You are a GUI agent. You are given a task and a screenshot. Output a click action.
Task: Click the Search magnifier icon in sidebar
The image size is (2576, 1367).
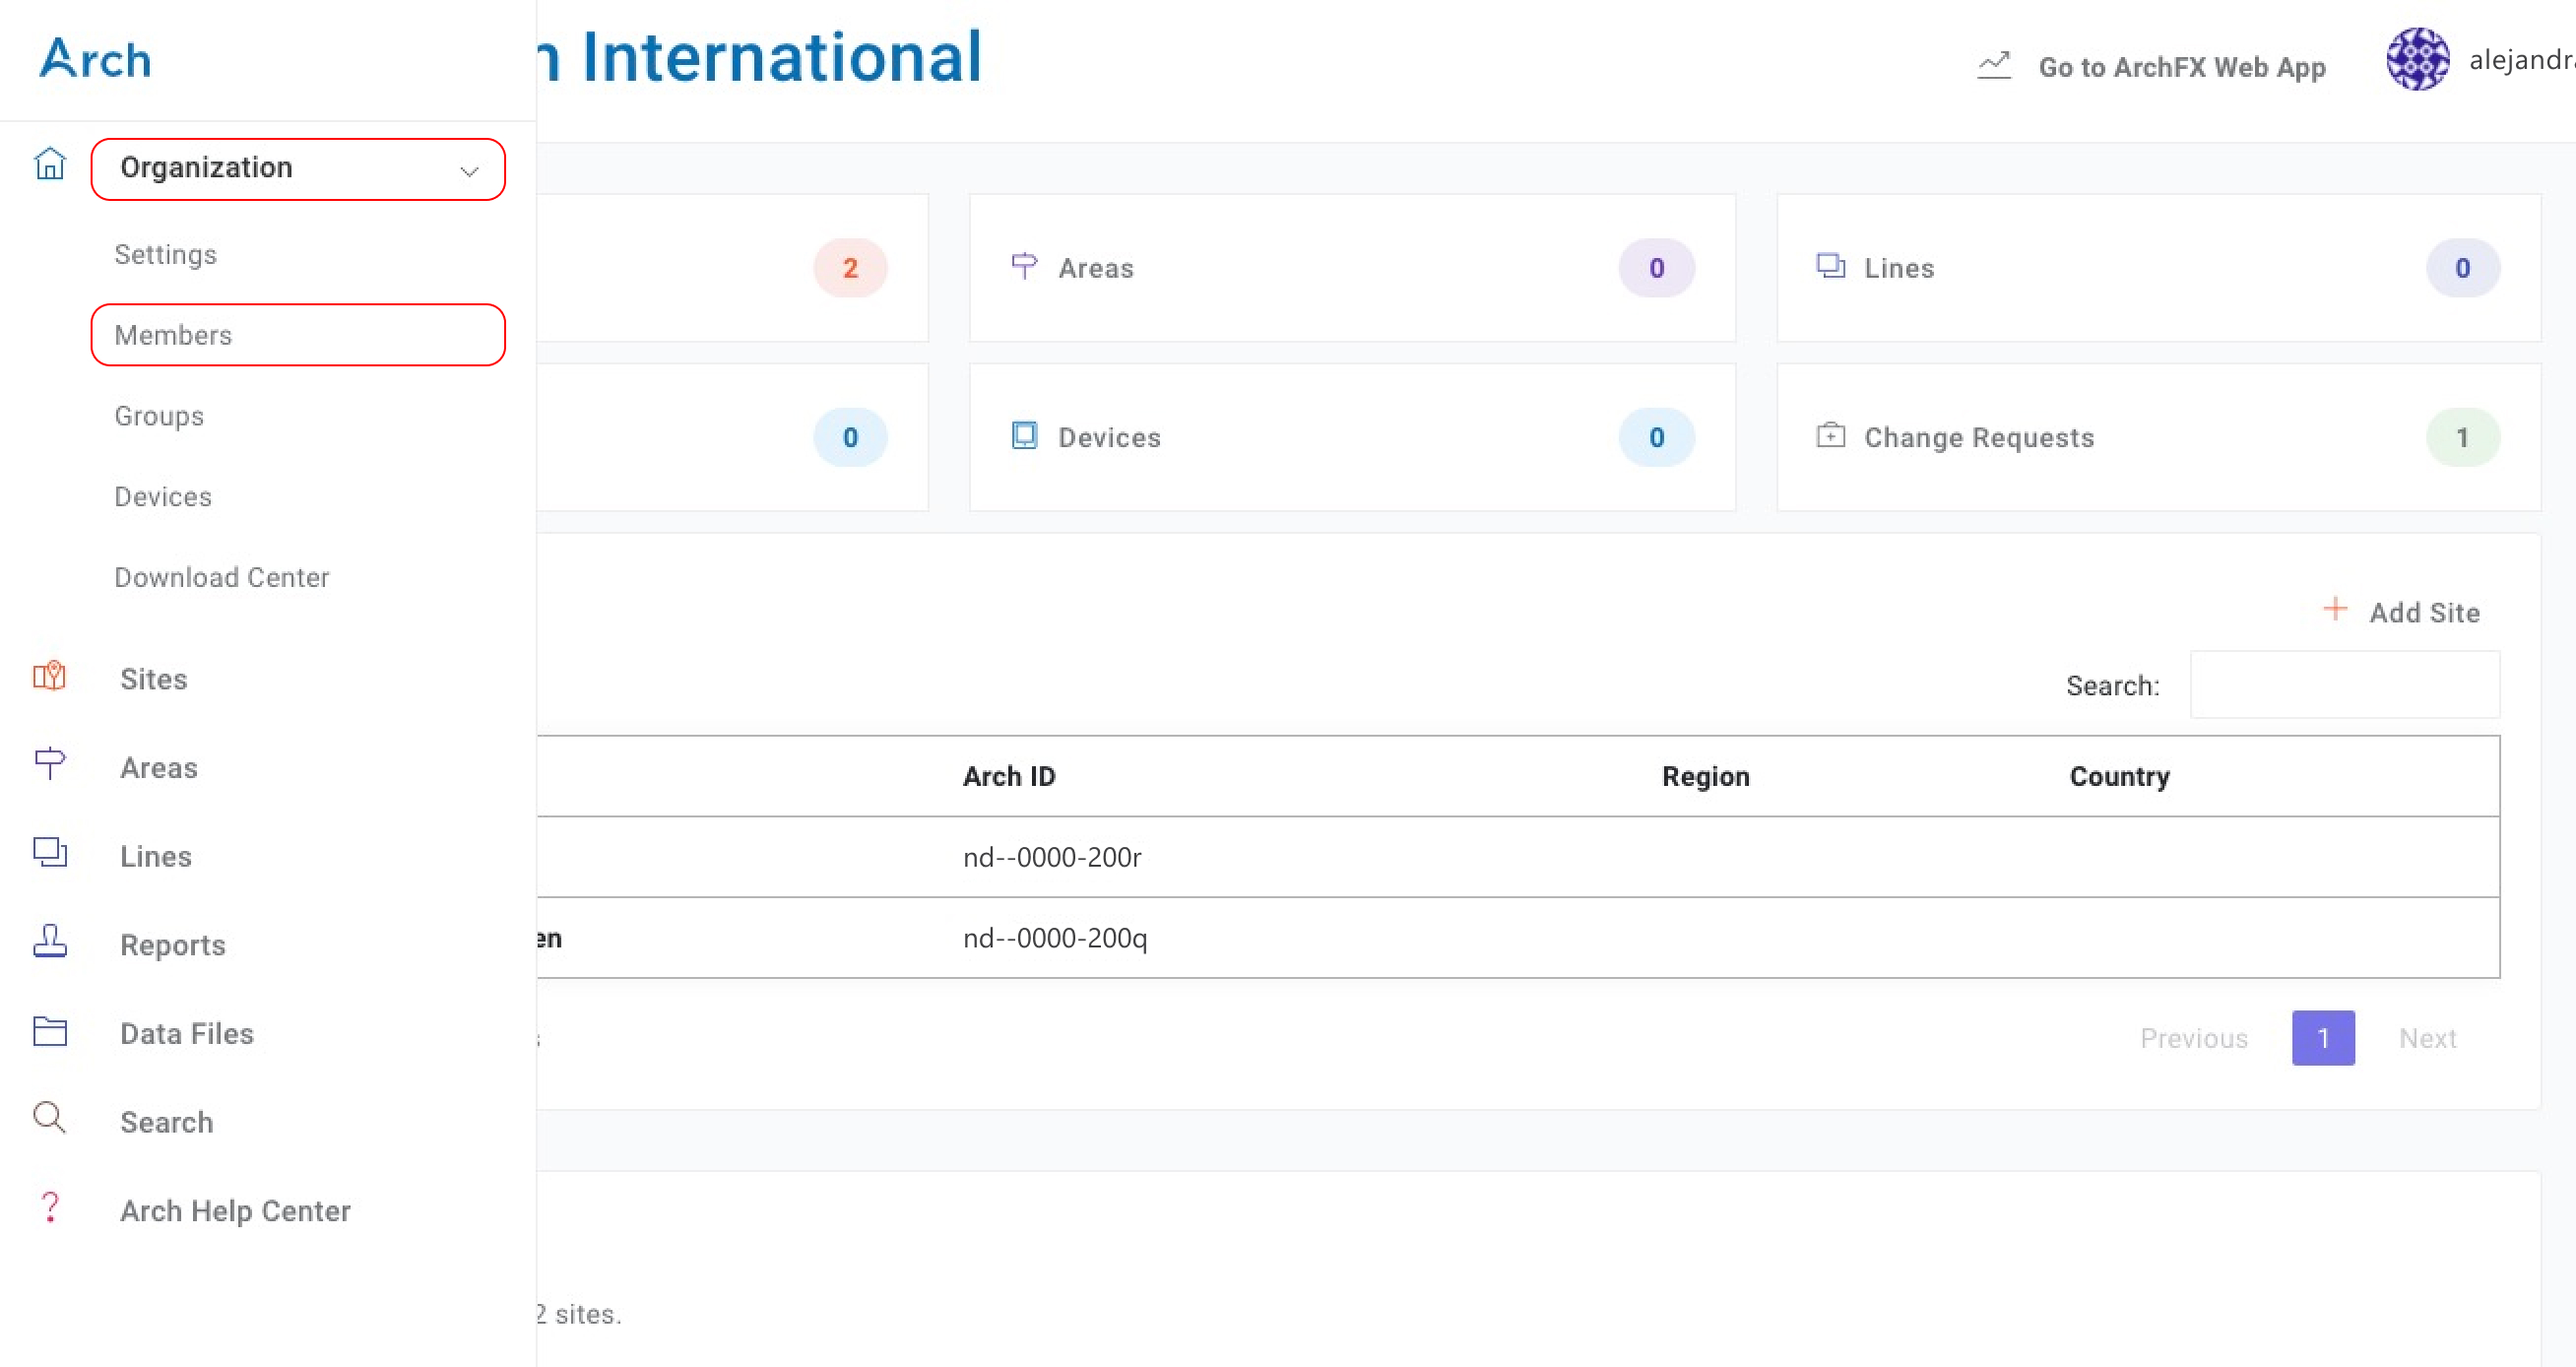(49, 1118)
